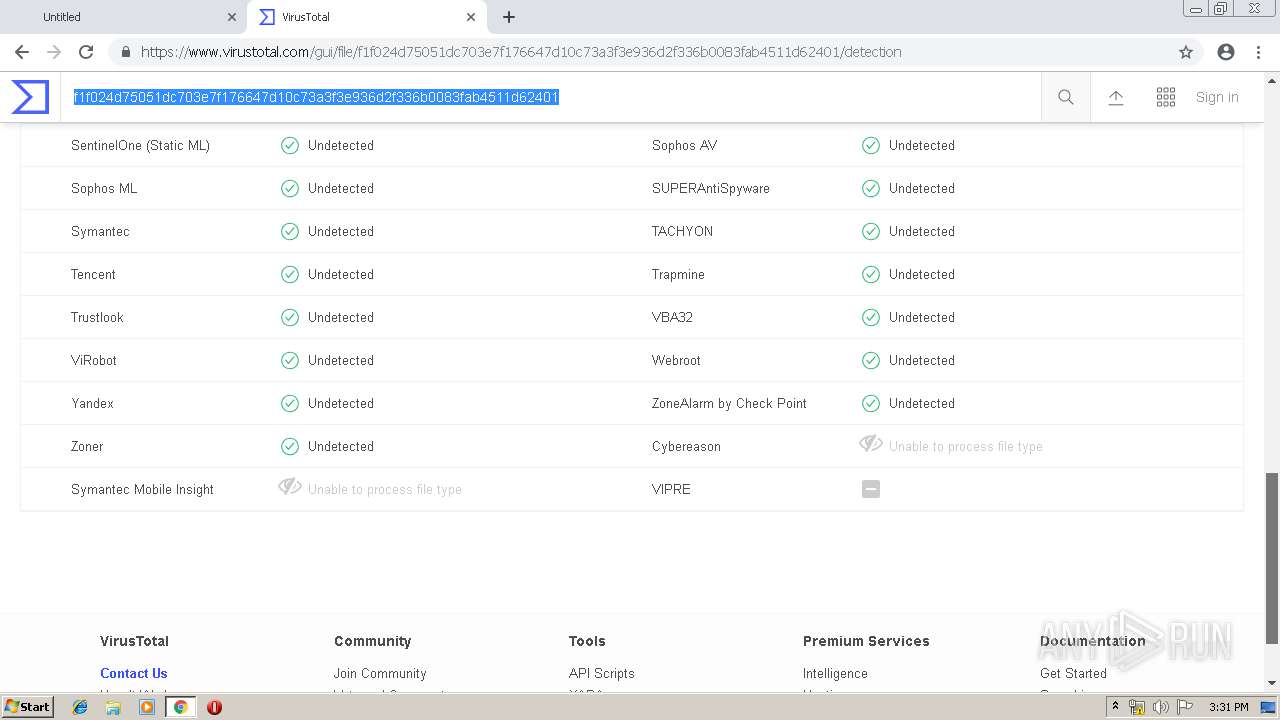Click the ZoneAlarm by Check Point text
The image size is (1280, 720).
click(x=729, y=403)
